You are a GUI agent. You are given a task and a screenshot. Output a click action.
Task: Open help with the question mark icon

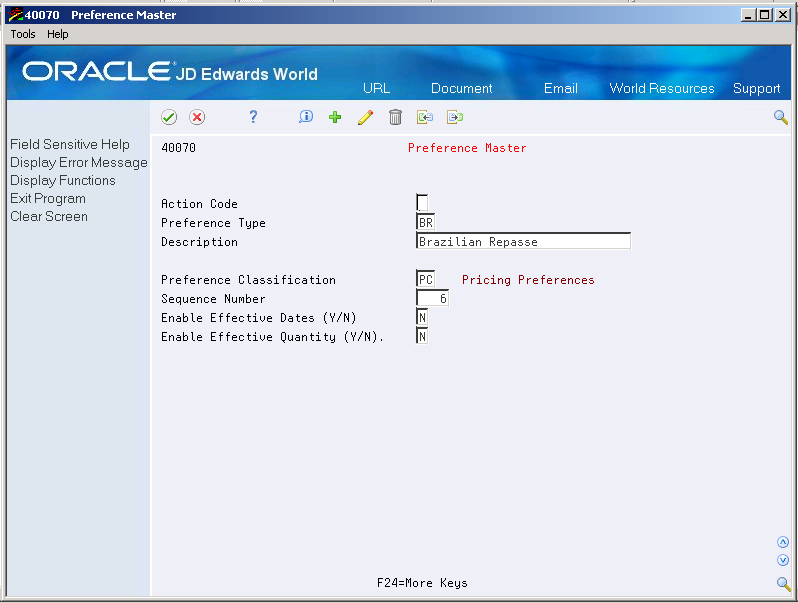253,117
